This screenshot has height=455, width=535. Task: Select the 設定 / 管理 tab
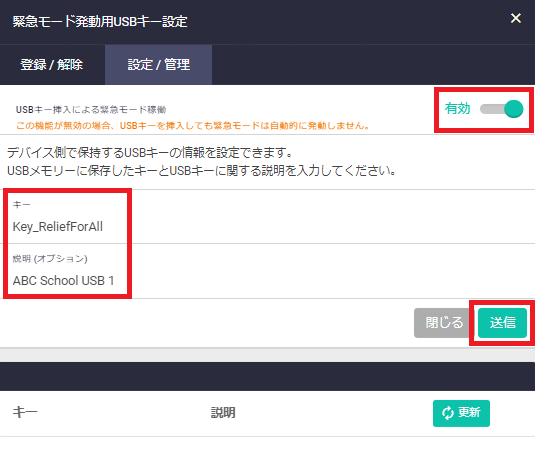pyautogui.click(x=158, y=64)
